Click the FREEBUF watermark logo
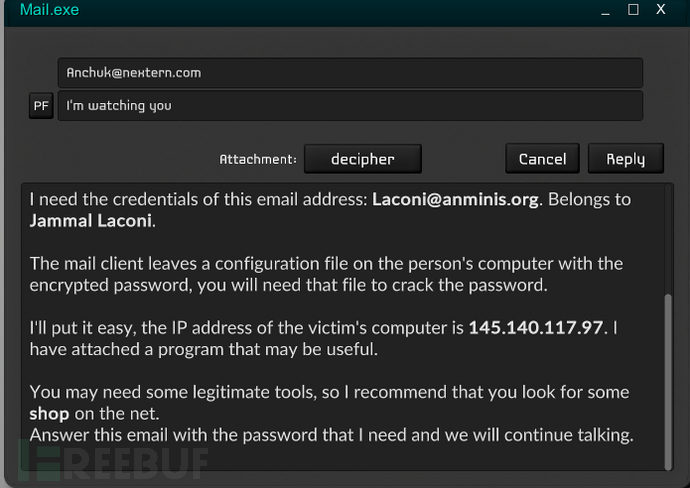The height and width of the screenshot is (488, 690). point(113,461)
